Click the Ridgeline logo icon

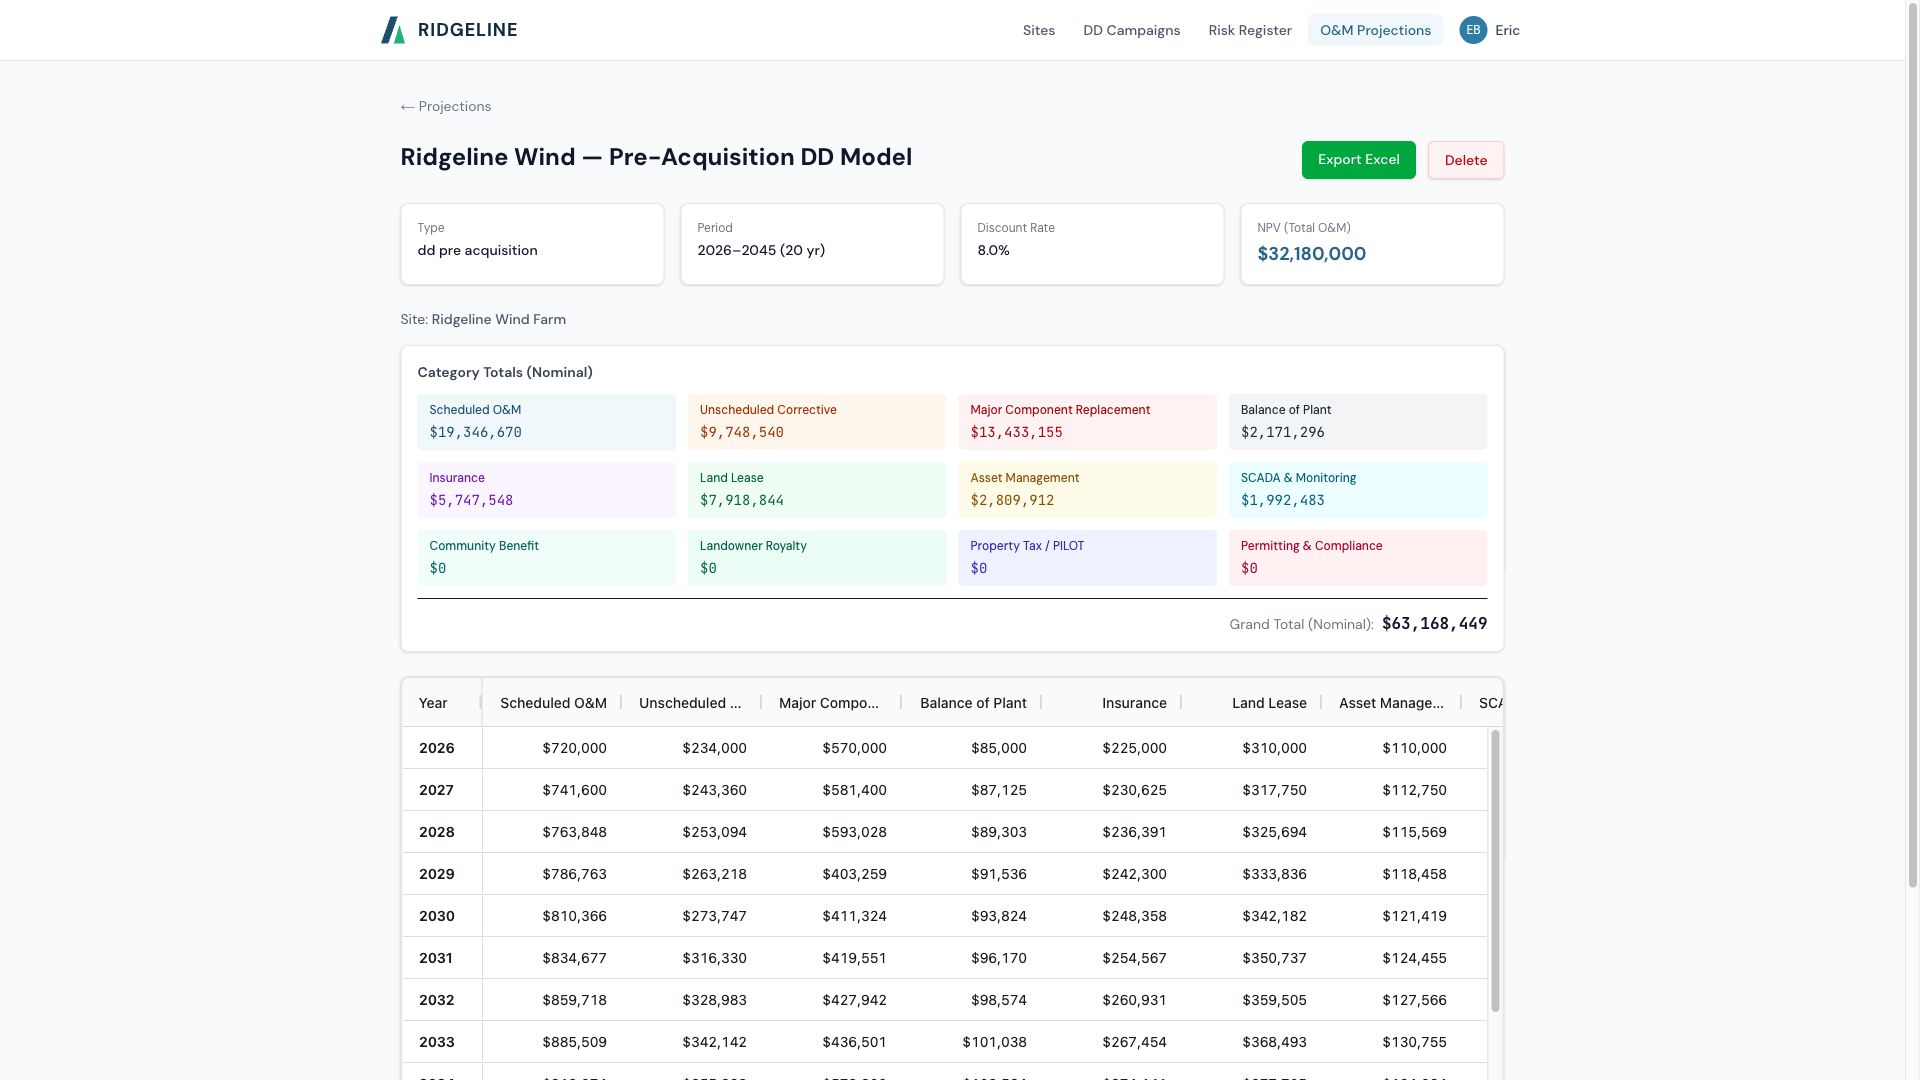393,30
